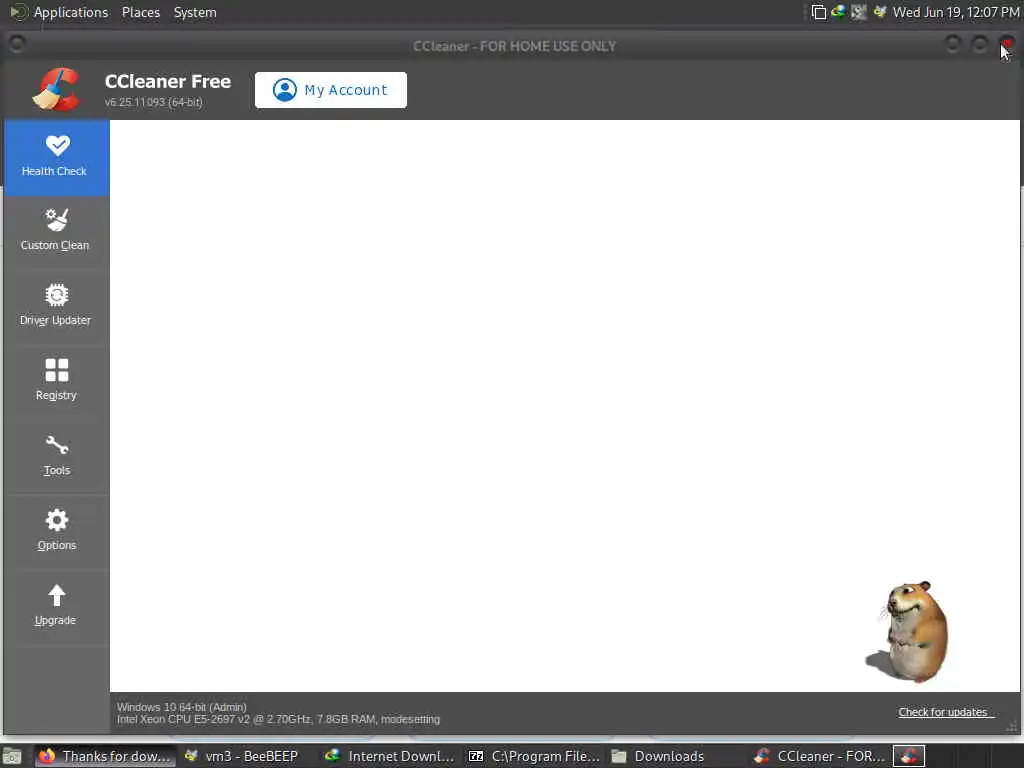The image size is (1024, 768).
Task: Open the Driver Updater section
Action: 57,306
